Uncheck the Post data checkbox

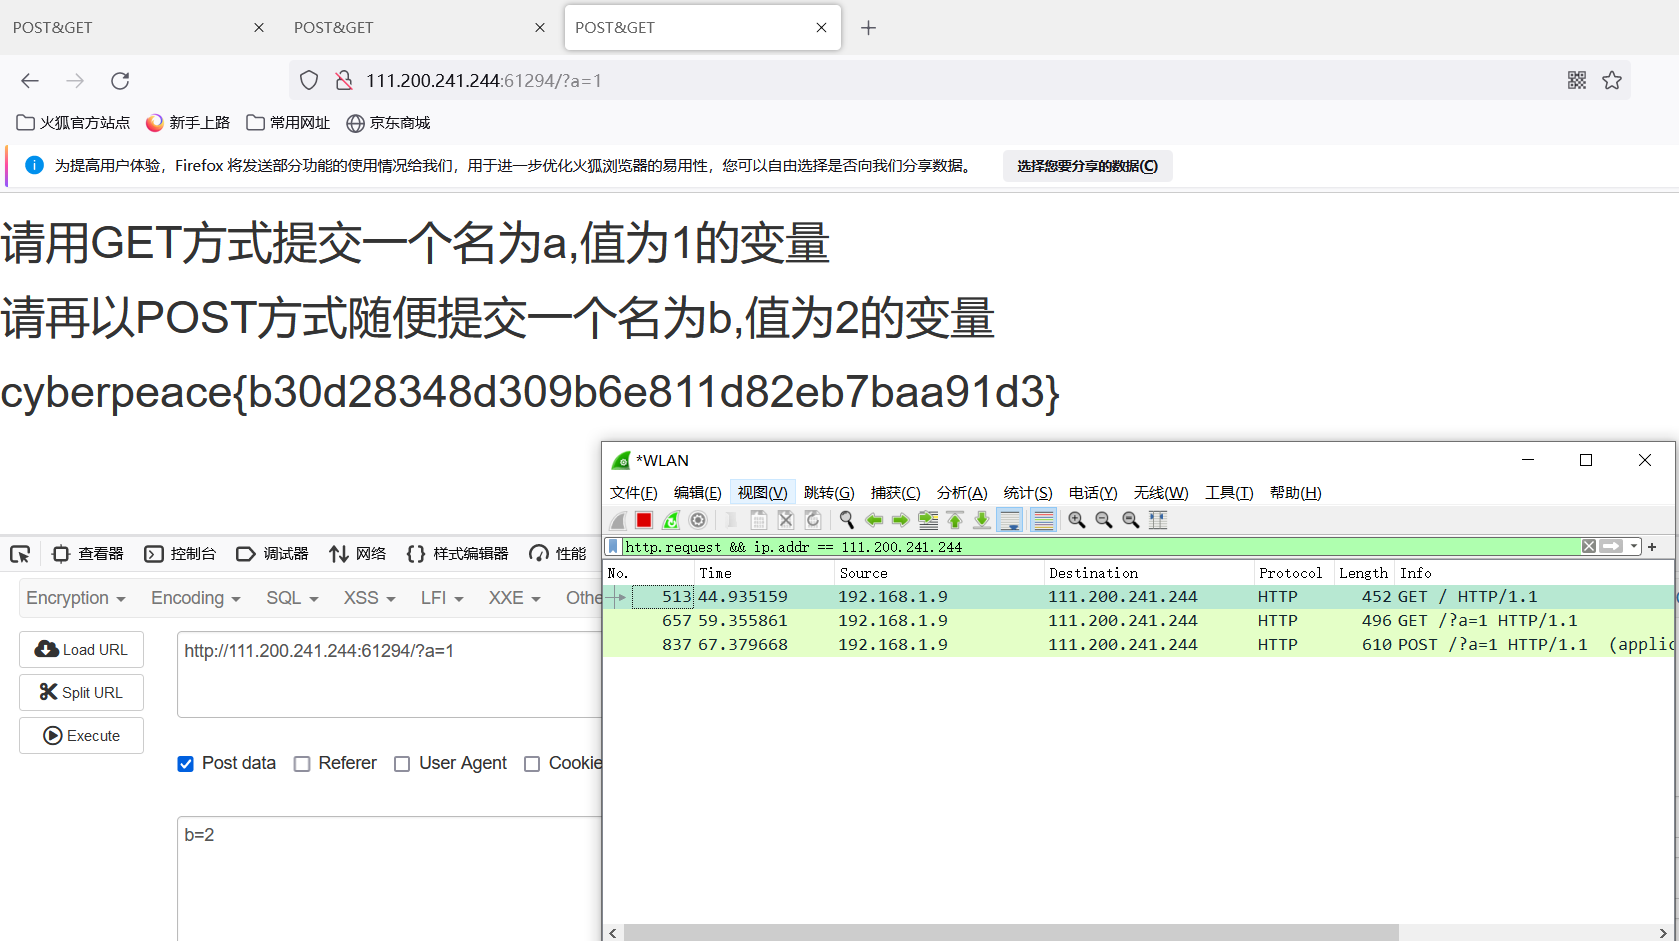pyautogui.click(x=186, y=764)
